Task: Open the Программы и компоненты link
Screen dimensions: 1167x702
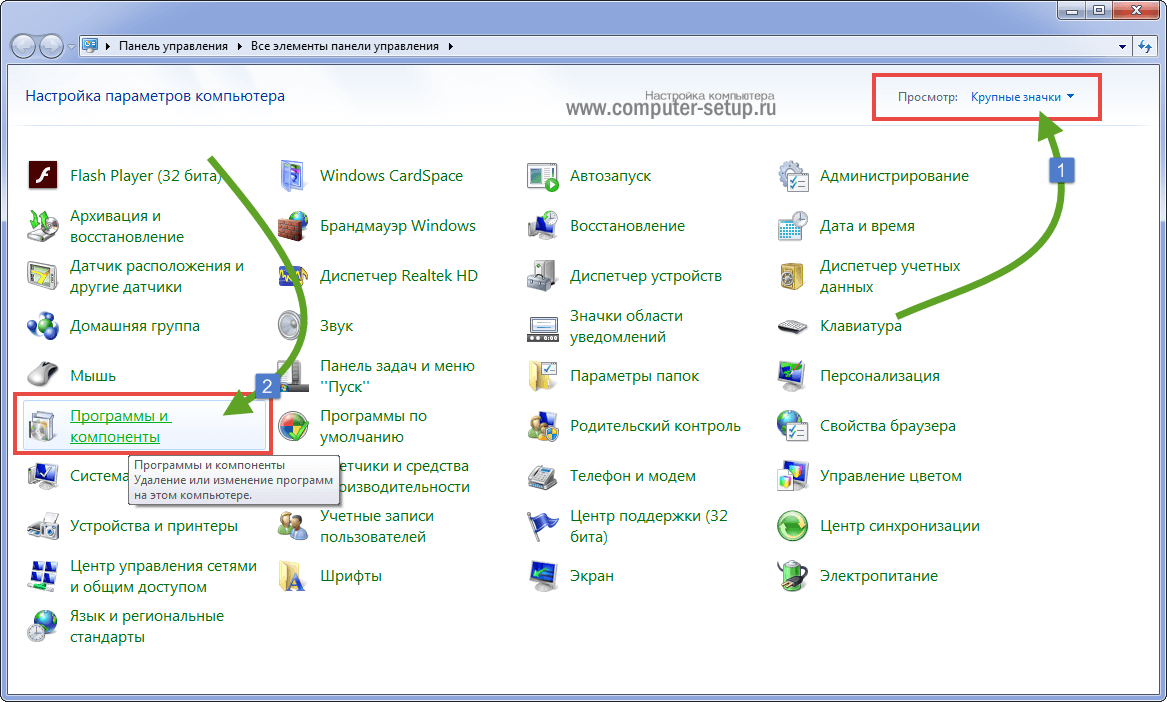Action: (120, 426)
